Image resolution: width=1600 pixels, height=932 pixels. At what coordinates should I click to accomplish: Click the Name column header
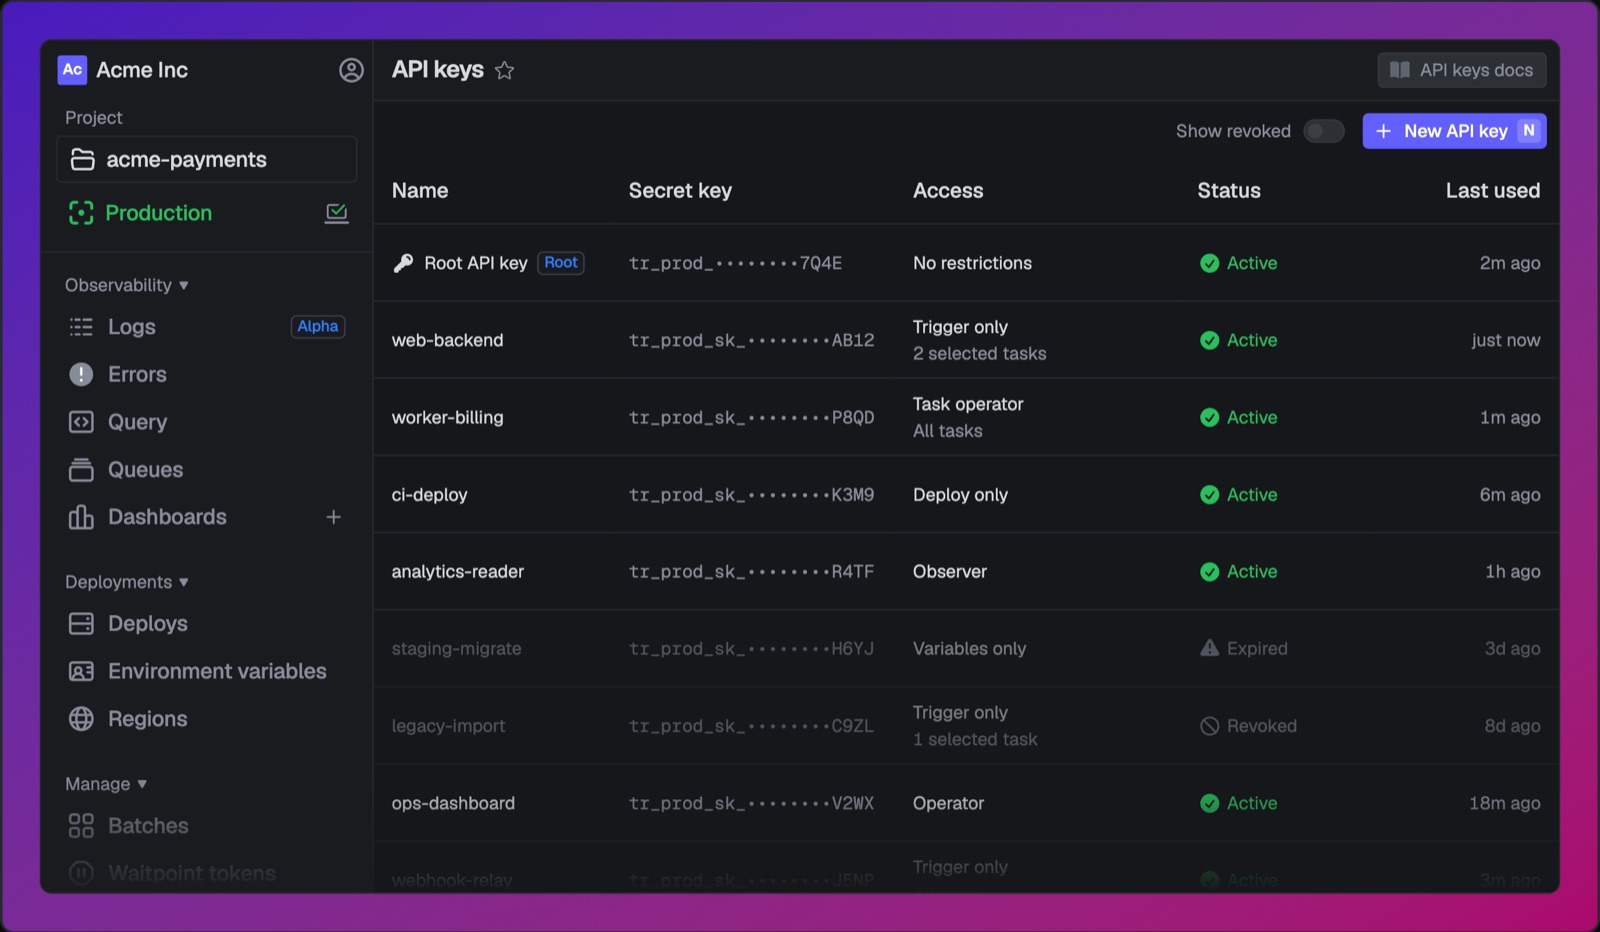tap(420, 191)
